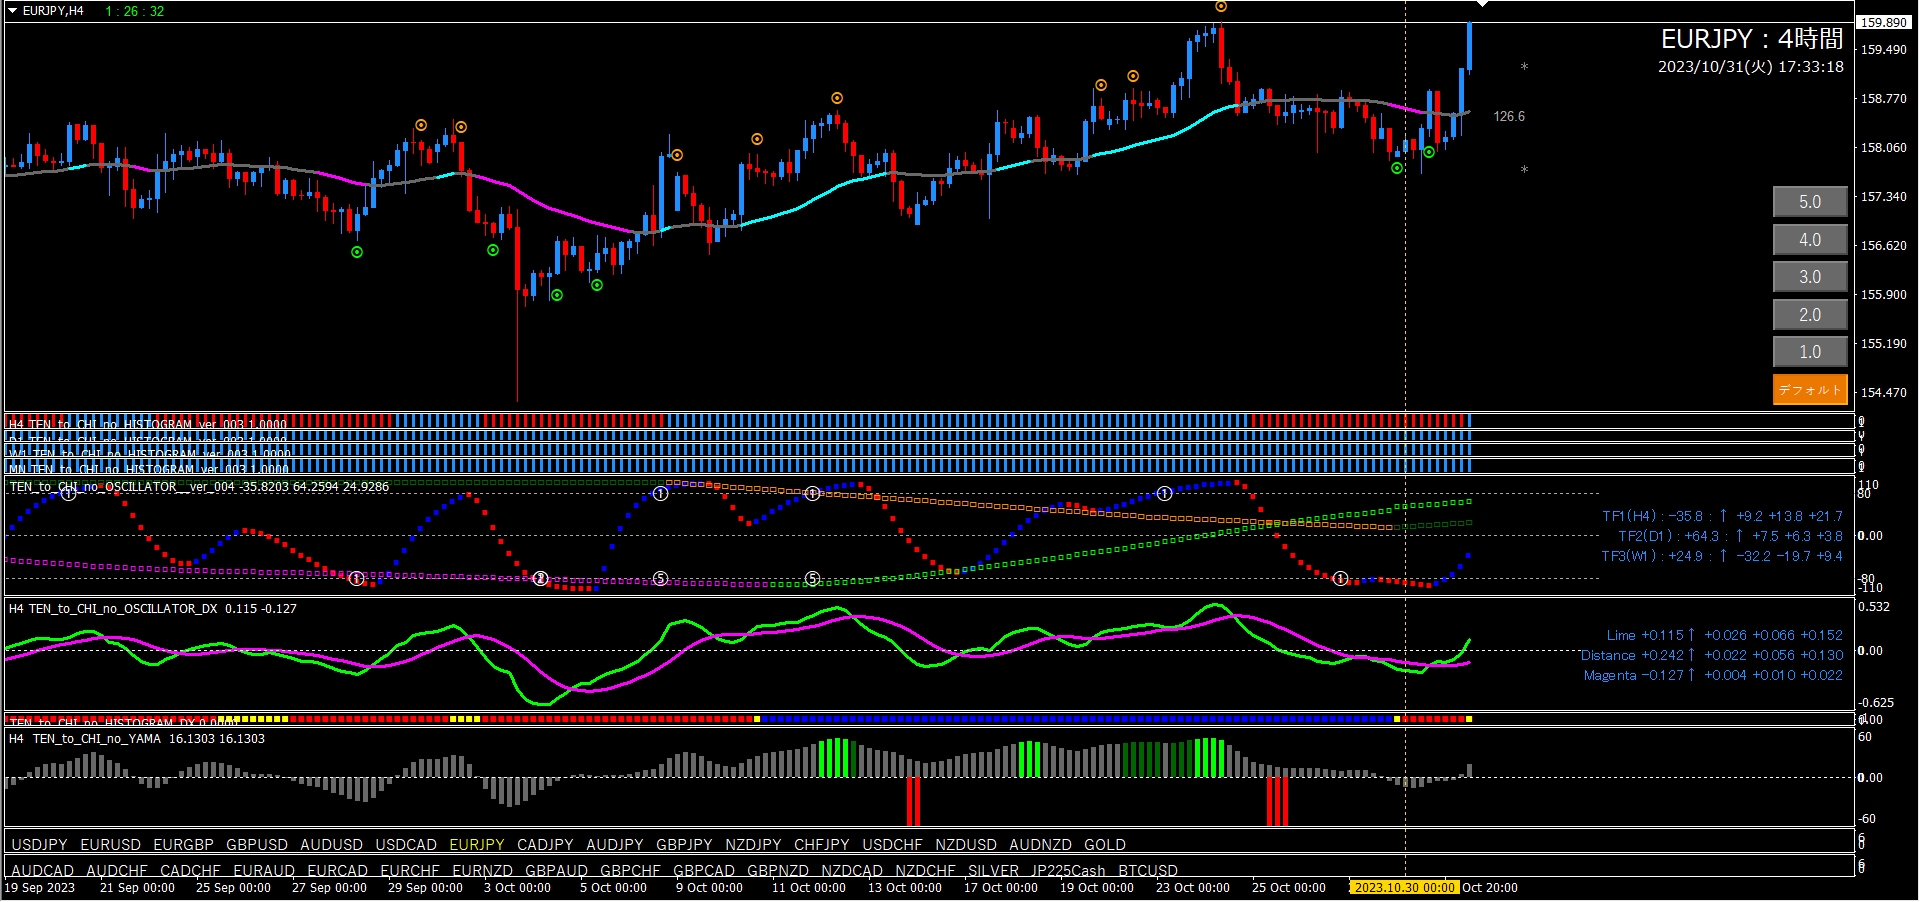Click the current price label 159.890
This screenshot has width=1920, height=902.
1884,22
